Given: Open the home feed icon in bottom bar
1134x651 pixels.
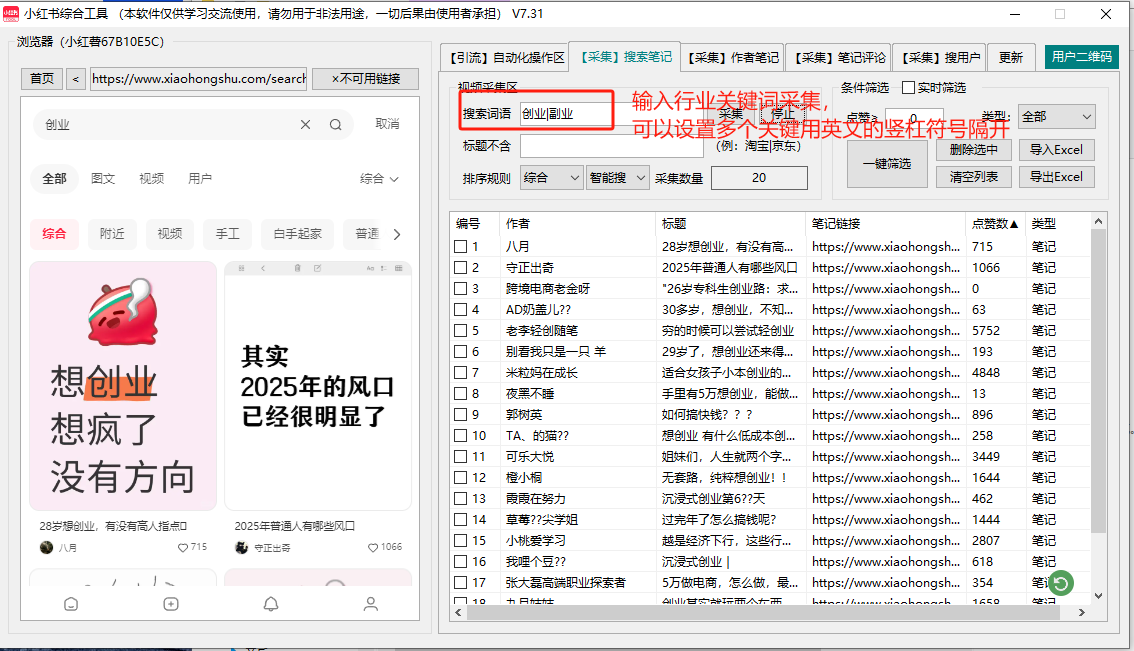Looking at the screenshot, I should tap(71, 604).
